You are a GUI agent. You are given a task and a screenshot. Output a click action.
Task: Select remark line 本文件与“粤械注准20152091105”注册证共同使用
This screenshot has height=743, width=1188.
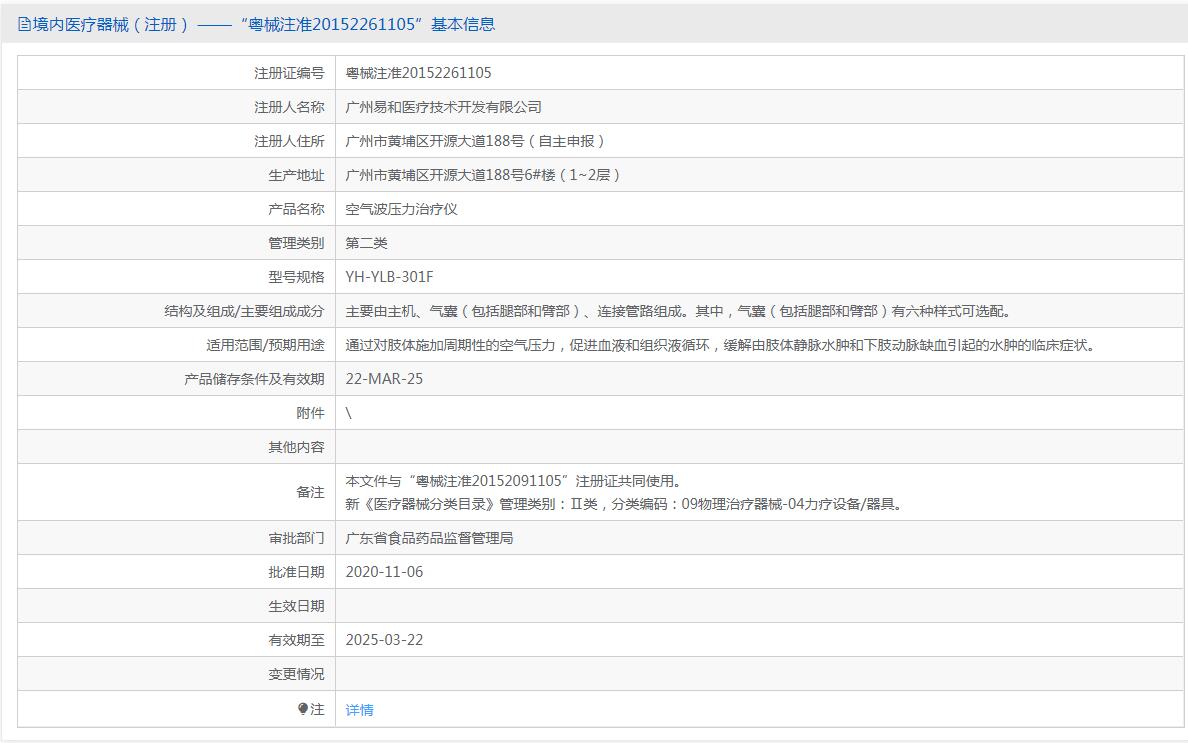point(513,481)
